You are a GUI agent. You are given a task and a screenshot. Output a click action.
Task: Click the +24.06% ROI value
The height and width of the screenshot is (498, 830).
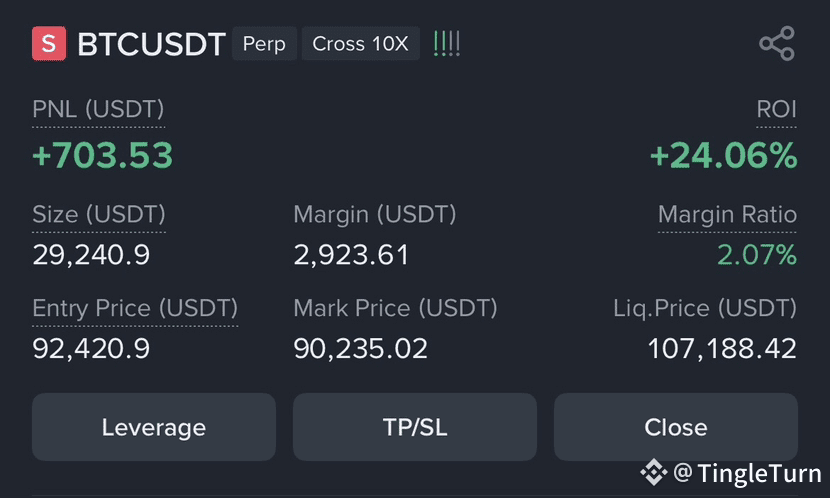724,156
